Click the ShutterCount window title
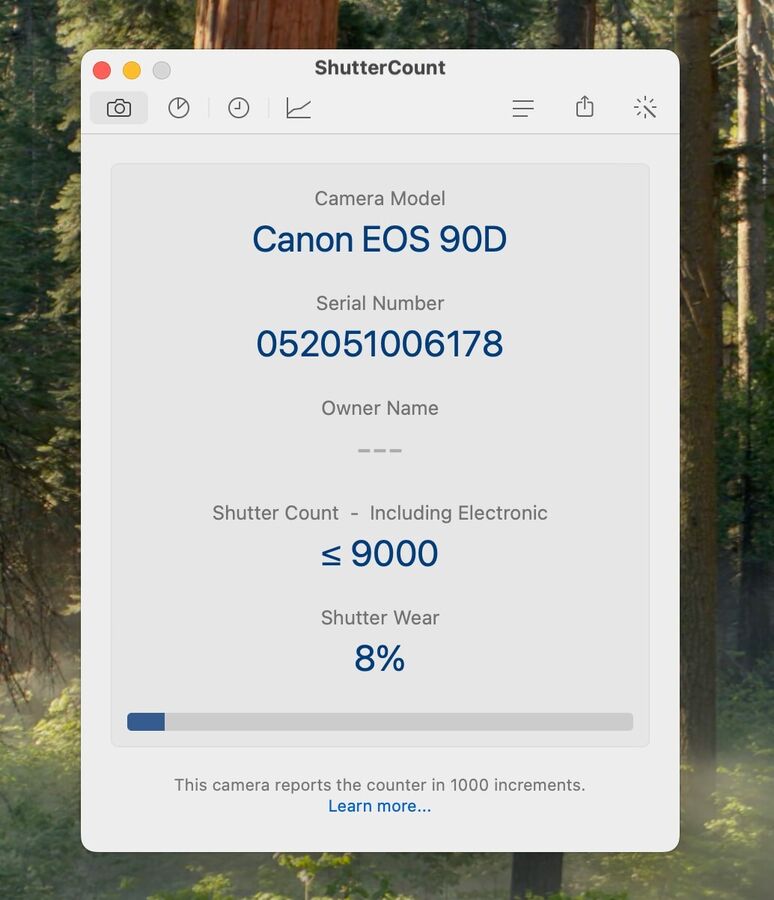774x900 pixels. [380, 68]
